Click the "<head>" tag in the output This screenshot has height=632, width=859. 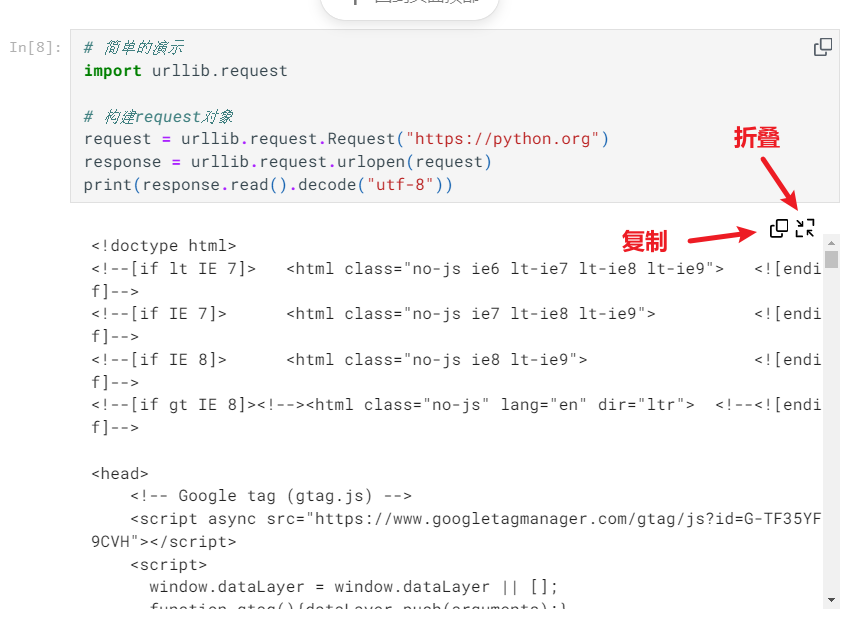(120, 474)
